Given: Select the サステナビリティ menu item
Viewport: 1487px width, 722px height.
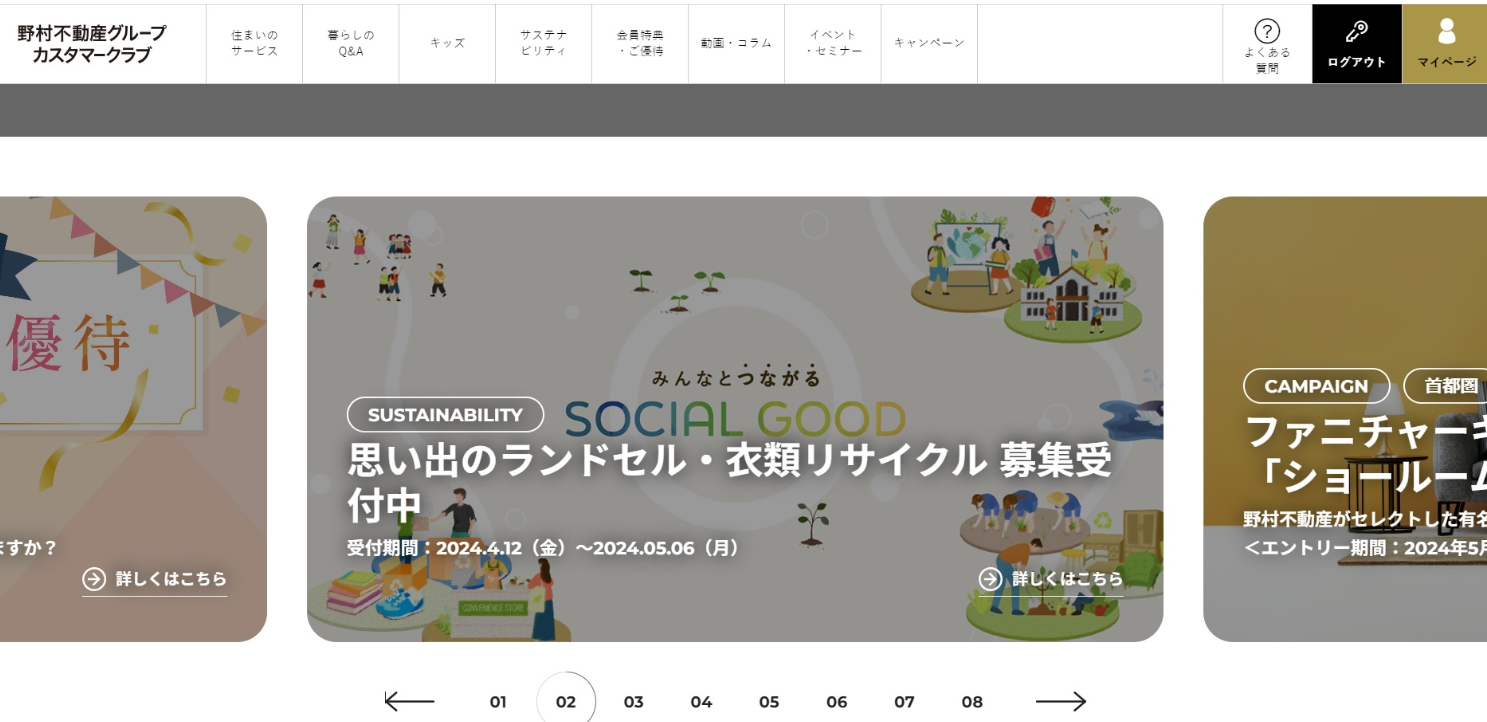Looking at the screenshot, I should [543, 42].
